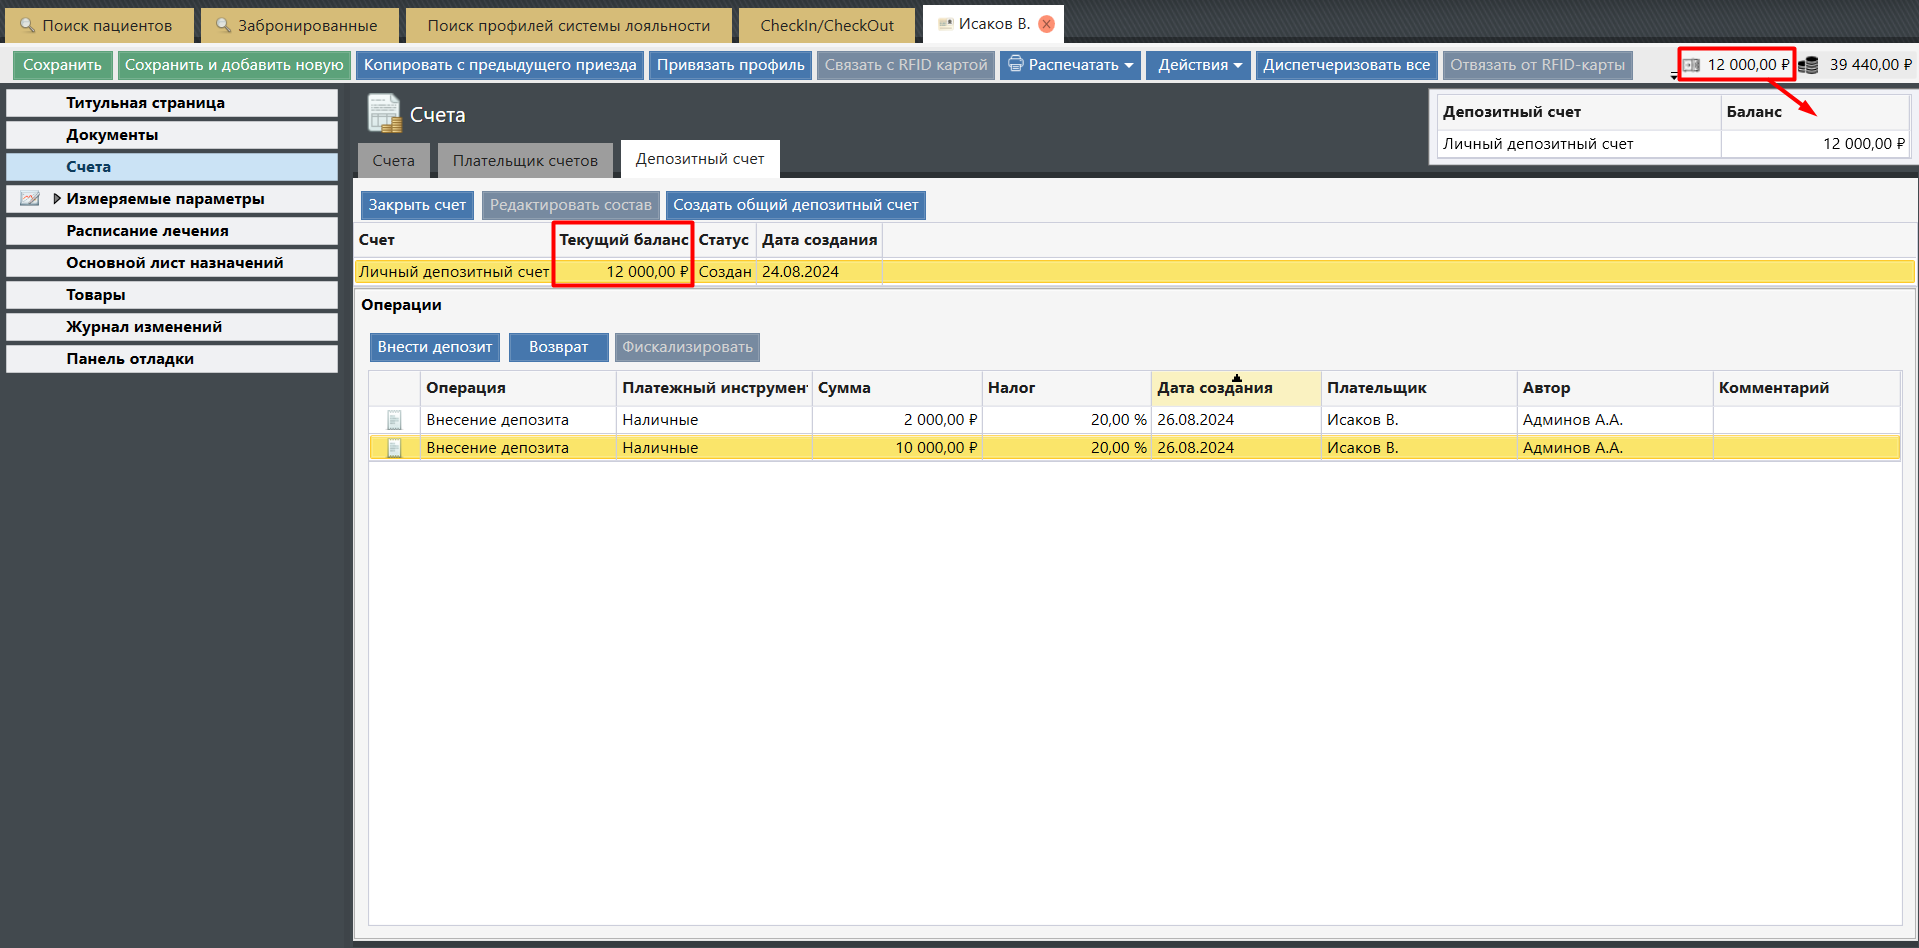The width and height of the screenshot is (1919, 948).
Task: Close the Исаков В. patient tab
Action: click(x=1046, y=24)
